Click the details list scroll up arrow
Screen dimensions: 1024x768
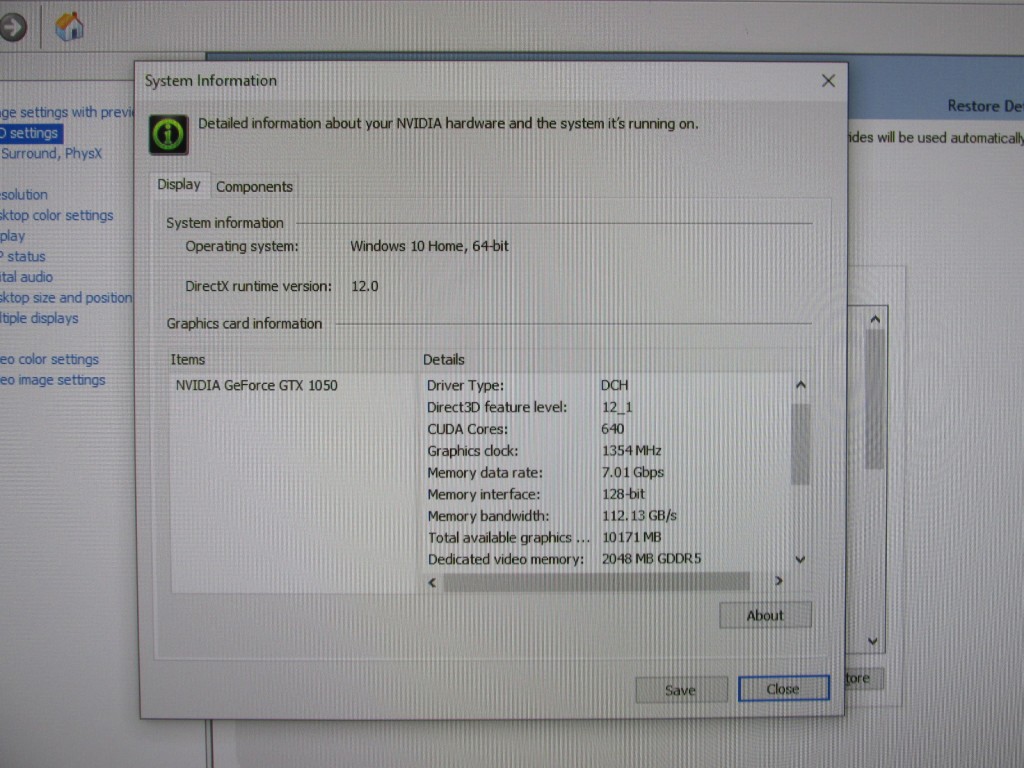point(801,385)
